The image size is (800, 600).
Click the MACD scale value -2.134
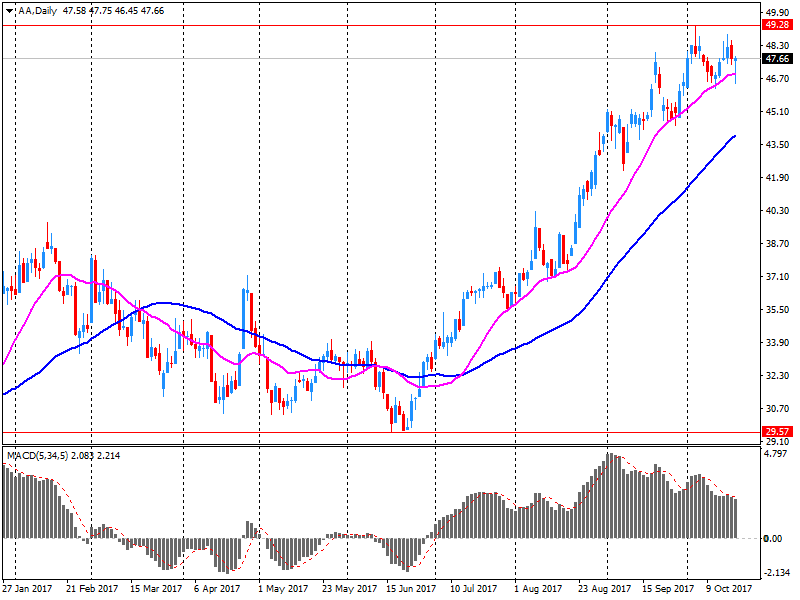[x=778, y=573]
